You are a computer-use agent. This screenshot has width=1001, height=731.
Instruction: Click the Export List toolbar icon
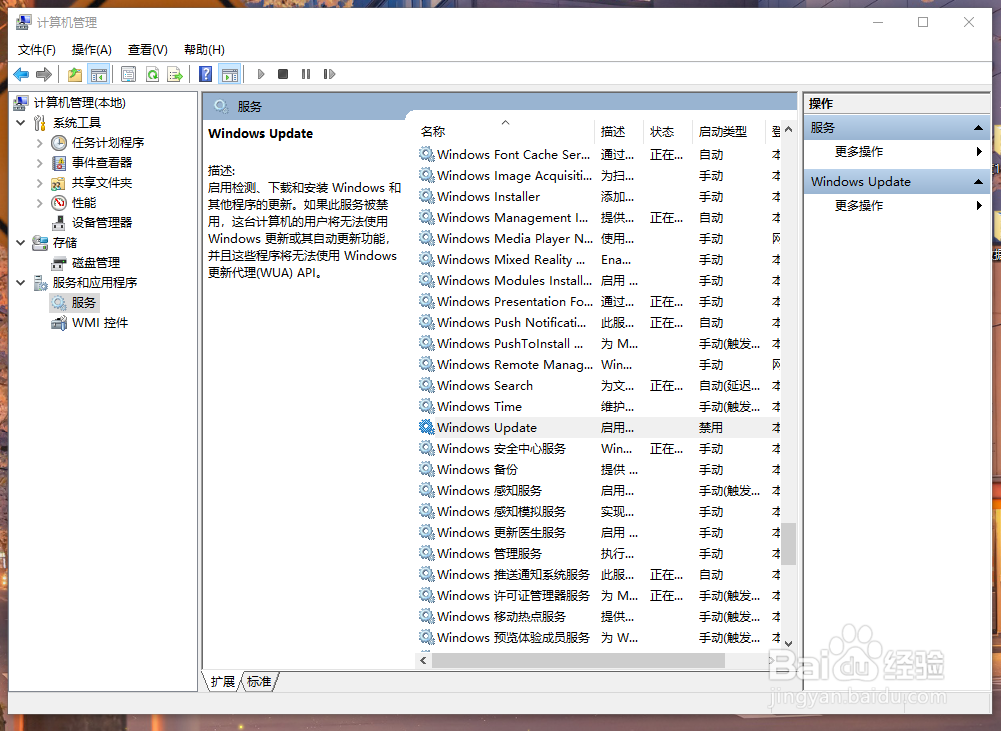[x=175, y=75]
